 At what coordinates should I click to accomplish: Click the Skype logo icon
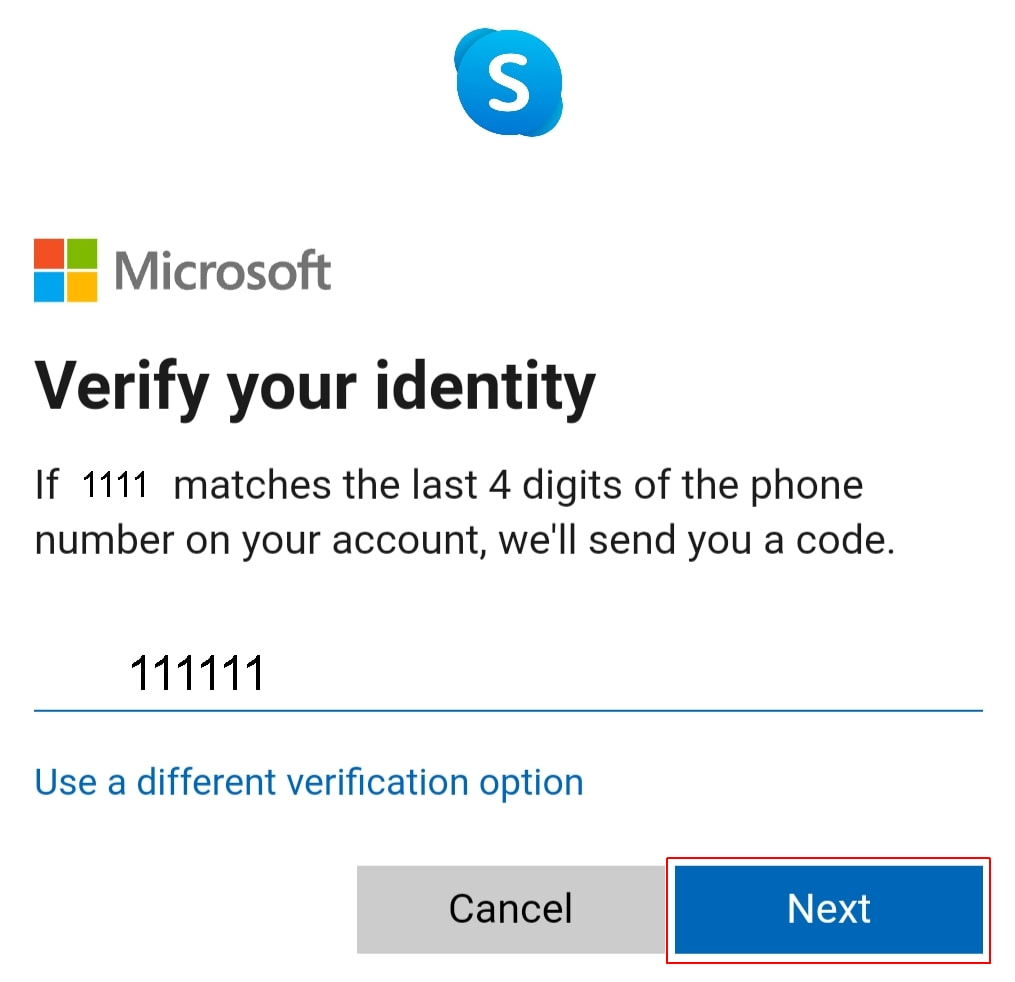pos(508,82)
